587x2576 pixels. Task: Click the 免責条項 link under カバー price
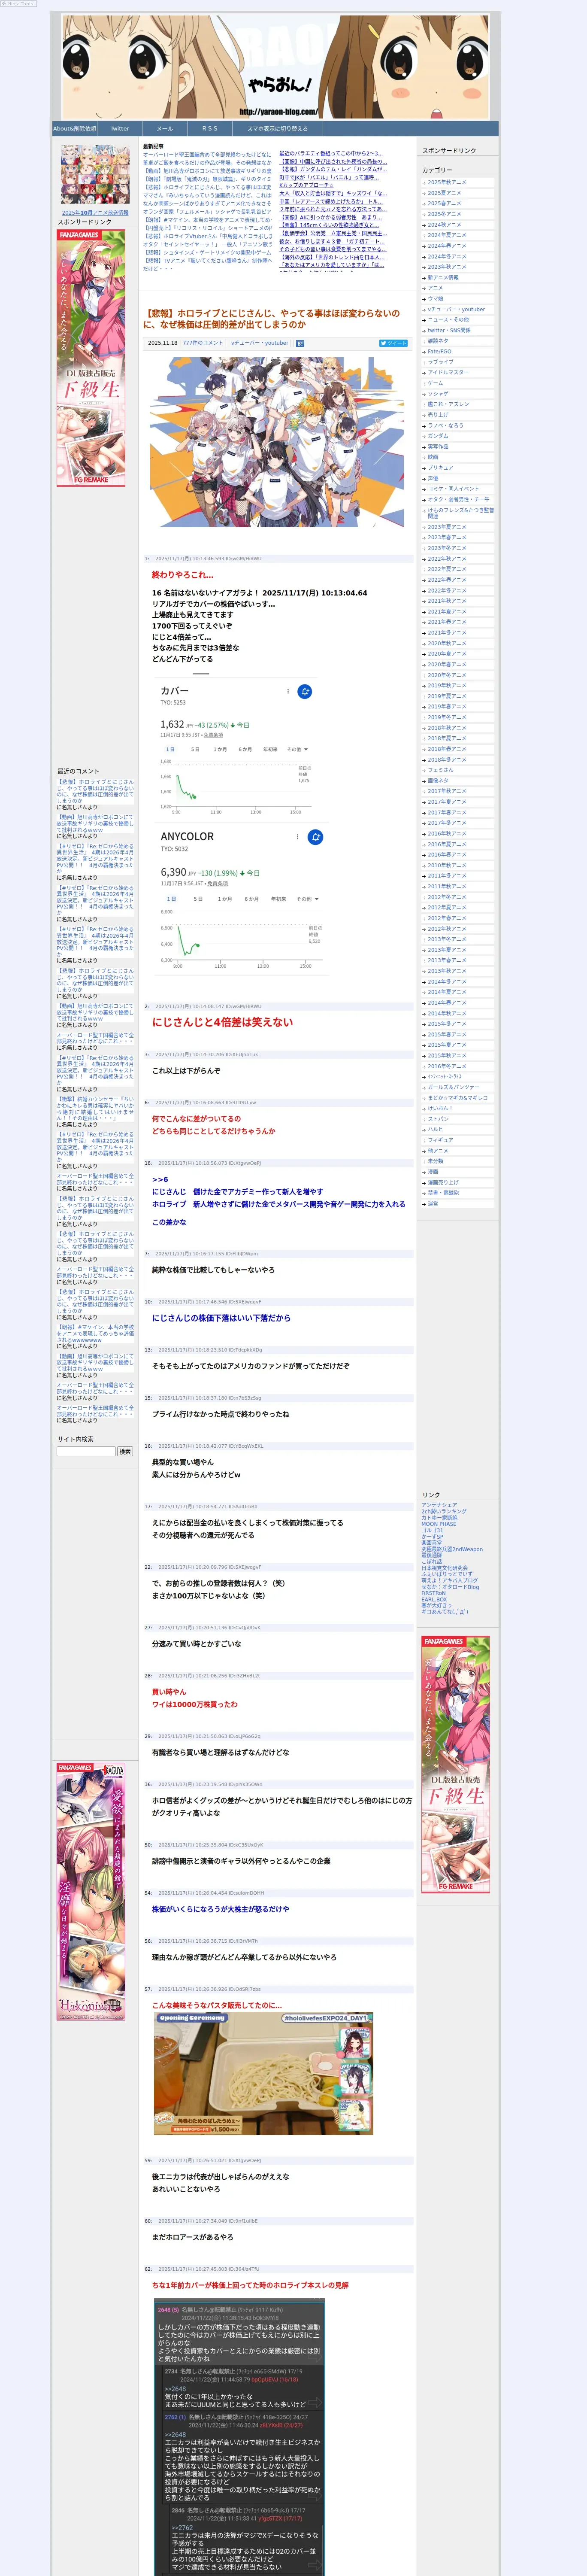pyautogui.click(x=213, y=735)
